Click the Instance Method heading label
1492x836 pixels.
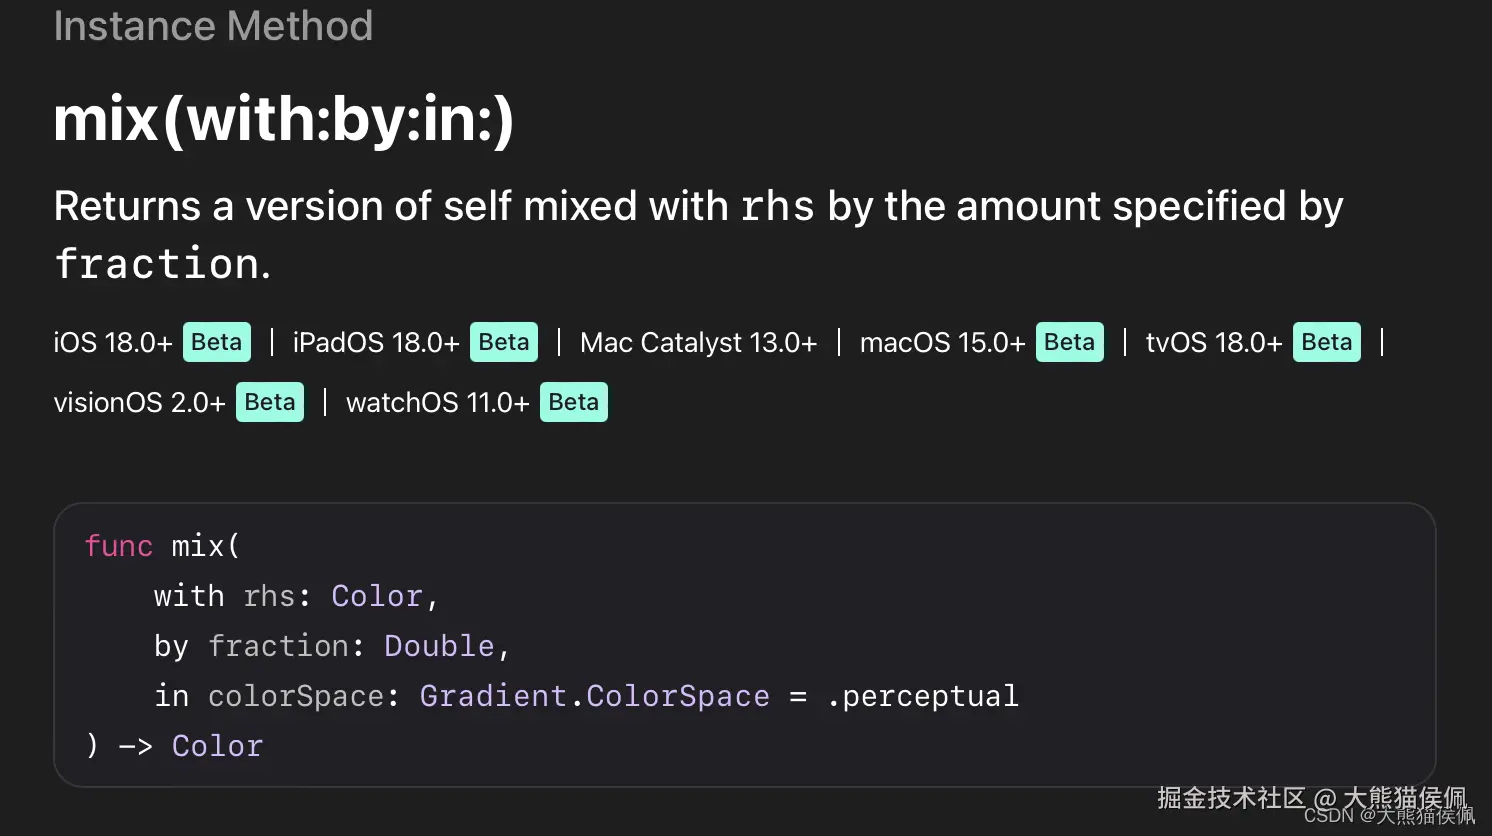tap(213, 26)
